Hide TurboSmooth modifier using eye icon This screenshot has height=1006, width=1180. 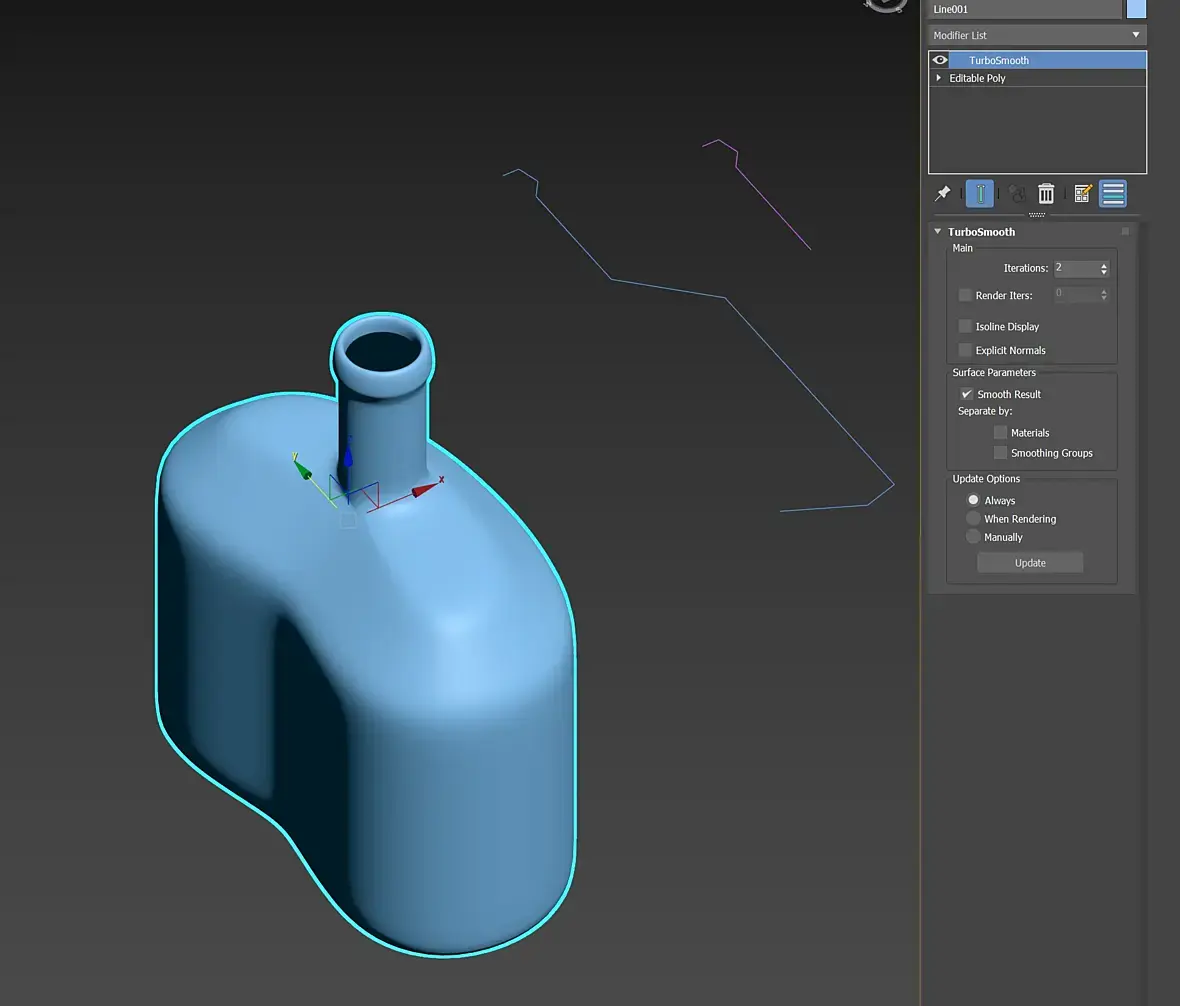(x=939, y=60)
